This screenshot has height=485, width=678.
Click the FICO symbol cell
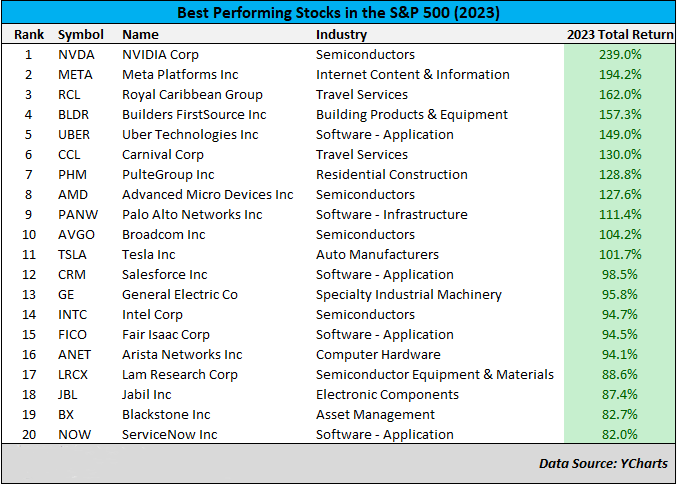[x=75, y=335]
